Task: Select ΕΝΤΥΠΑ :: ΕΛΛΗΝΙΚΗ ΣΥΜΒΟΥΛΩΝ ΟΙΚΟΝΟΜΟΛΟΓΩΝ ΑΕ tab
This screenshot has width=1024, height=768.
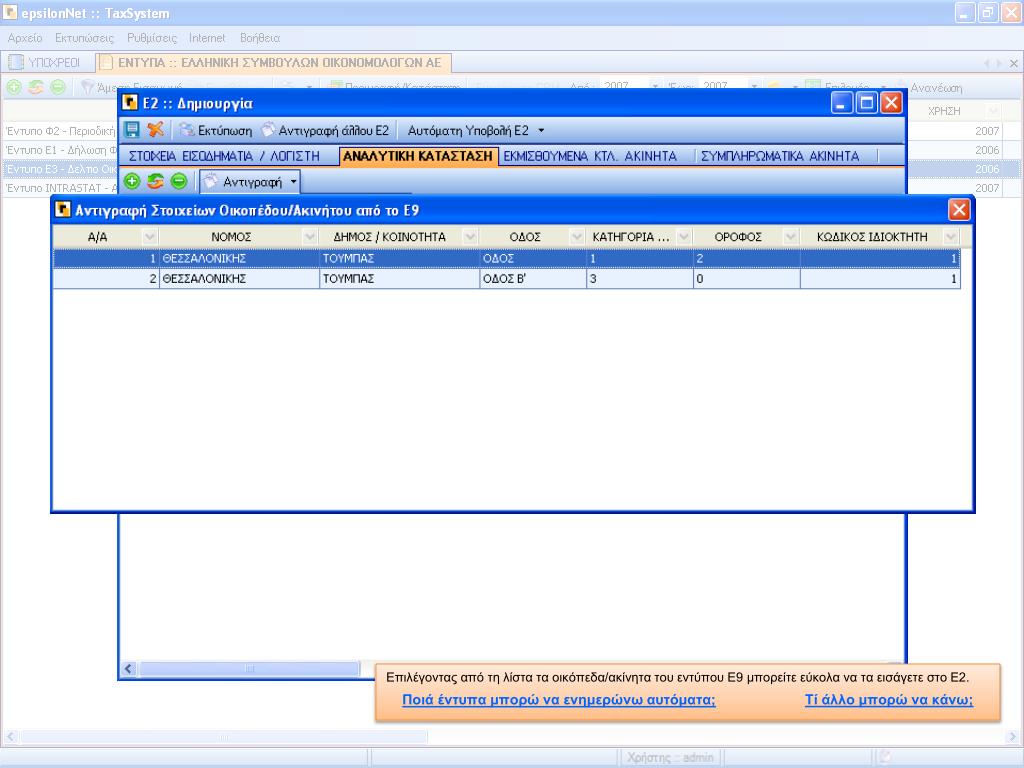Action: 273,63
